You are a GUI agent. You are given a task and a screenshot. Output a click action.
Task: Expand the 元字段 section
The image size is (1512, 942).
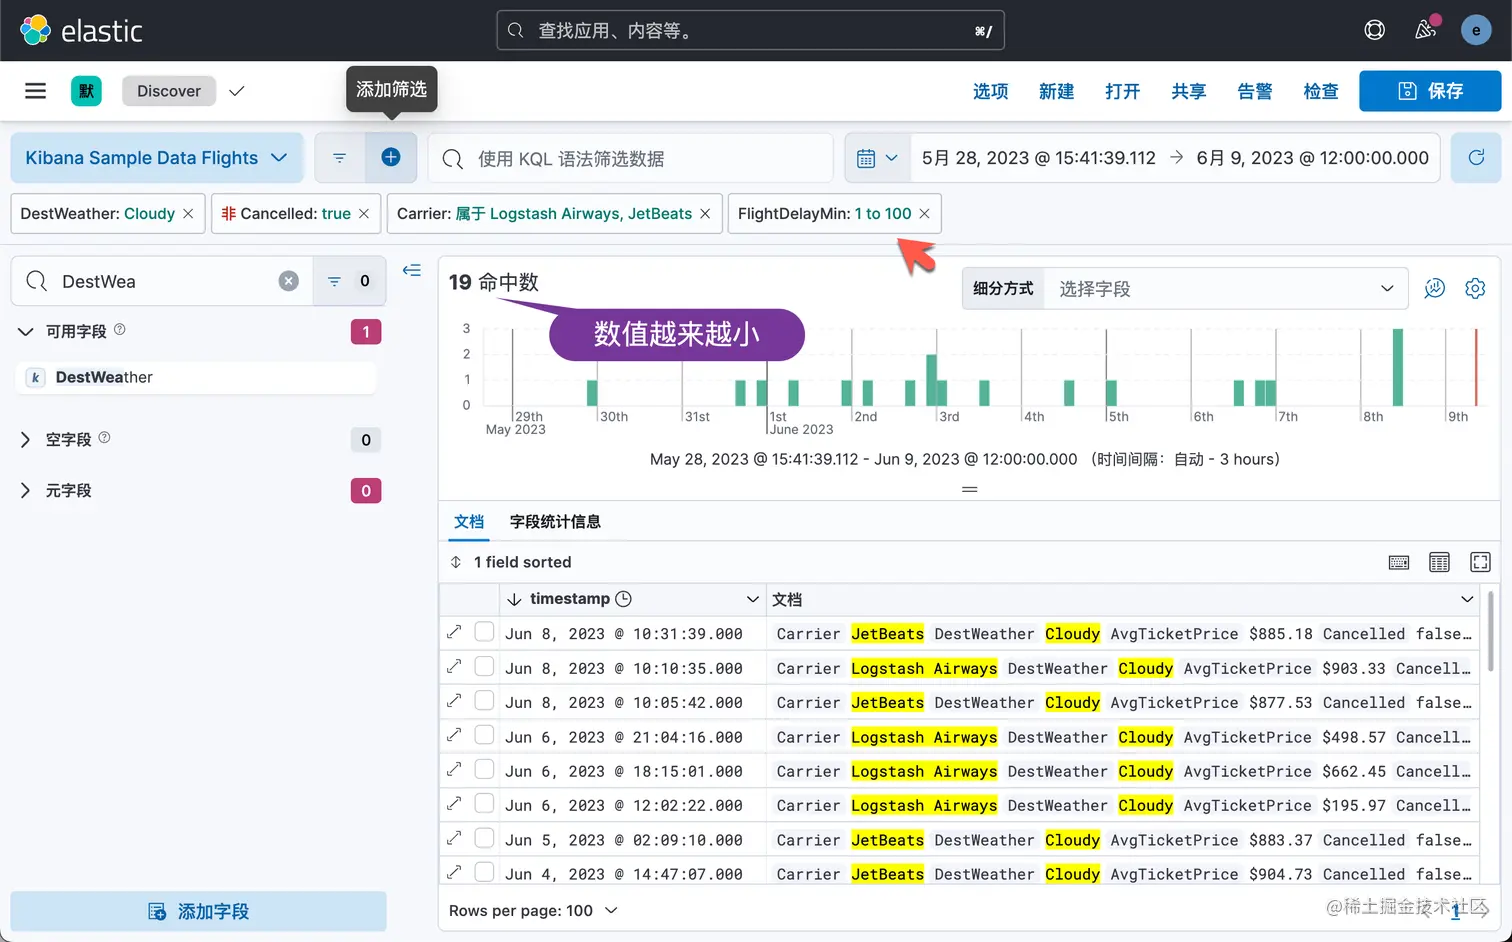click(x=26, y=491)
